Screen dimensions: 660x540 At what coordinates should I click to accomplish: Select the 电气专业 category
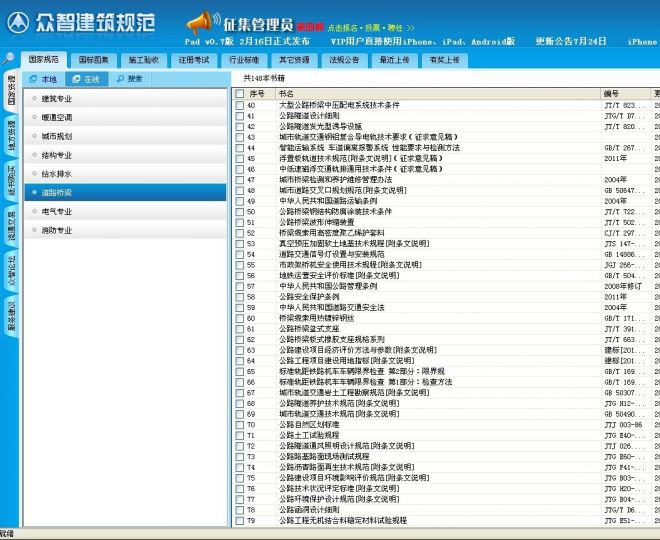pos(125,212)
